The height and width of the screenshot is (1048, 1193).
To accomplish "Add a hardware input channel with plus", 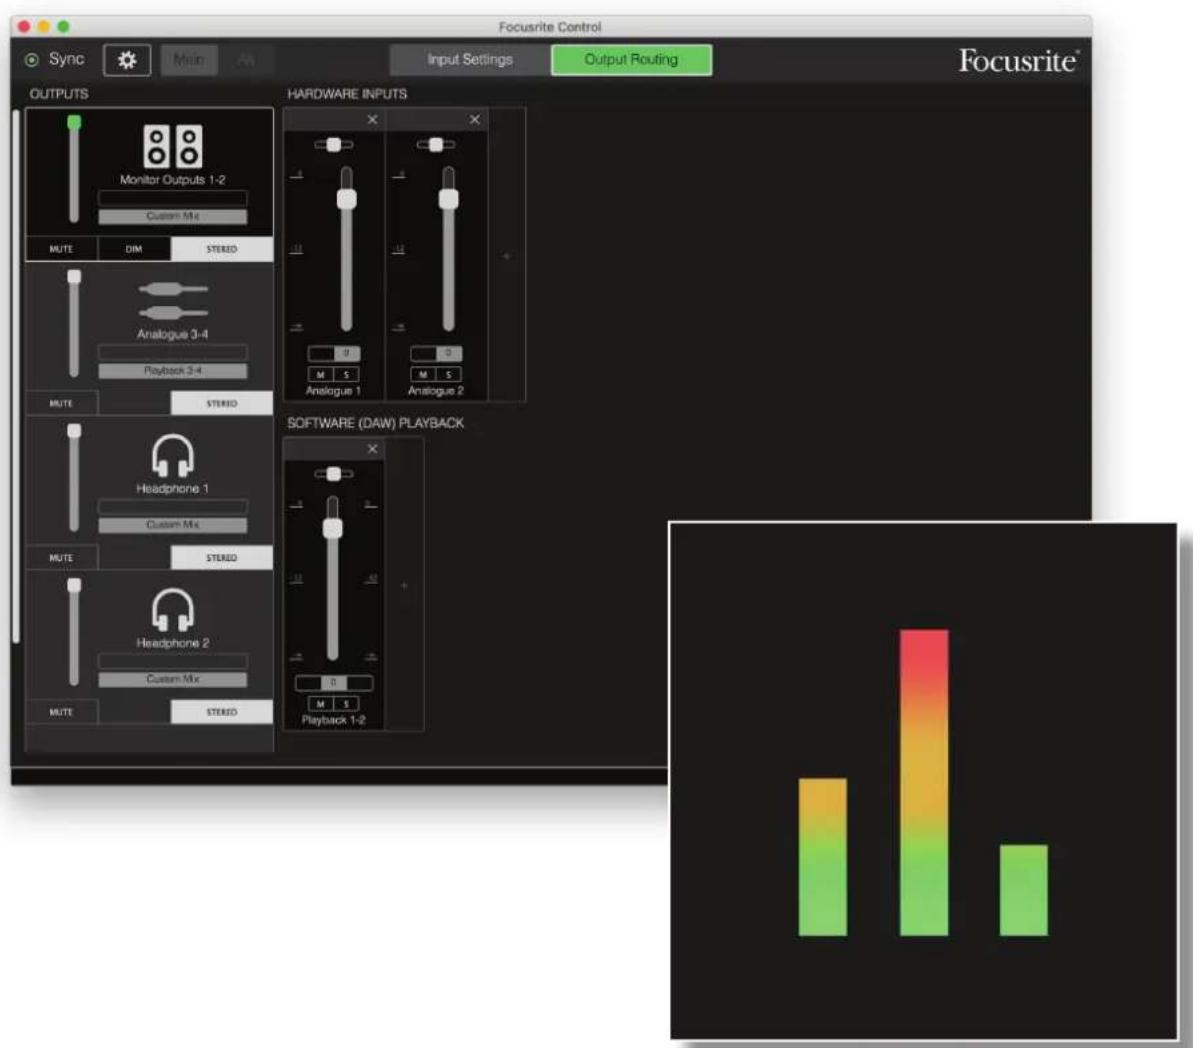I will [x=507, y=256].
